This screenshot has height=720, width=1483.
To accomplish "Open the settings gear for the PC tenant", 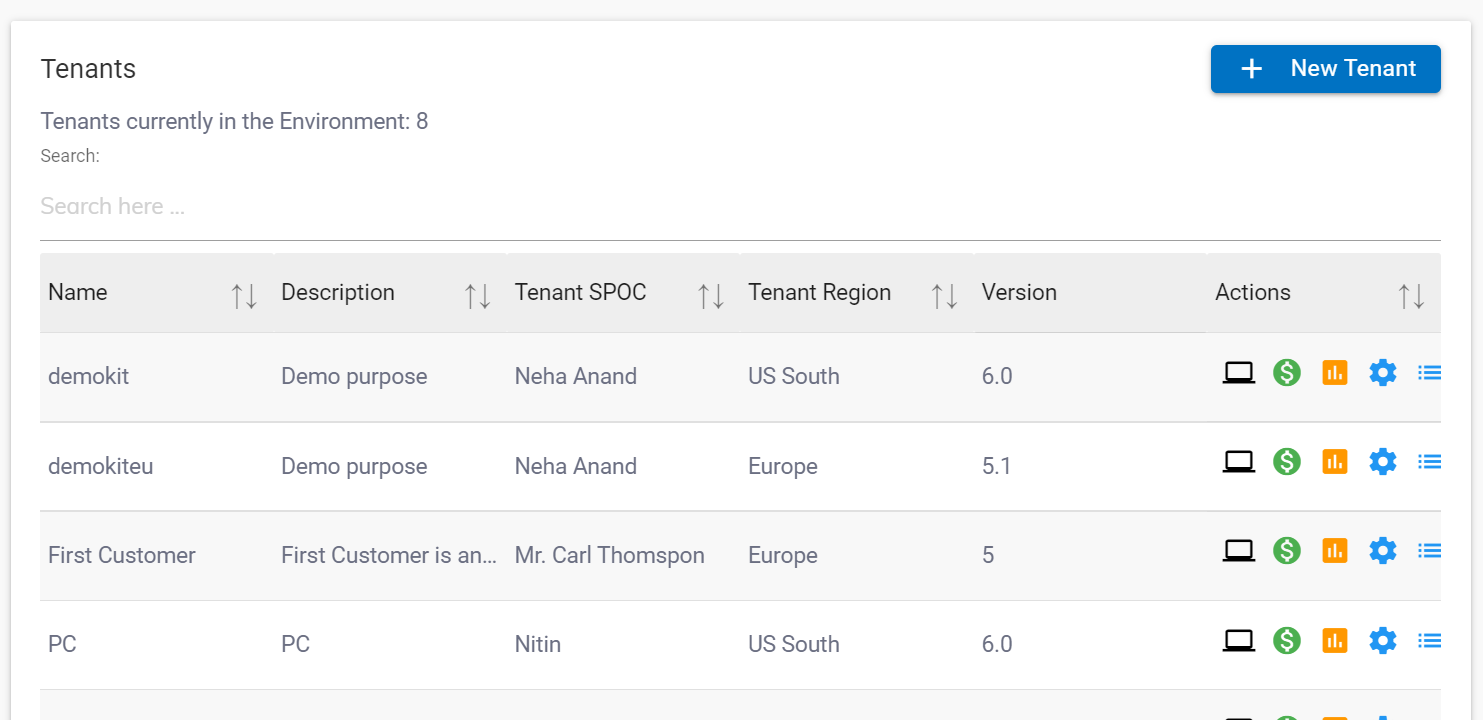I will pyautogui.click(x=1383, y=640).
